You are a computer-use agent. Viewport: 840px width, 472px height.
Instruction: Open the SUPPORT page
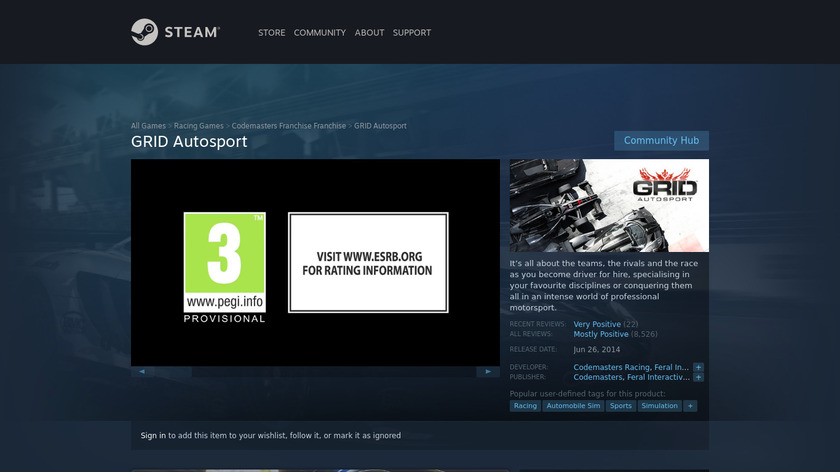pos(411,33)
